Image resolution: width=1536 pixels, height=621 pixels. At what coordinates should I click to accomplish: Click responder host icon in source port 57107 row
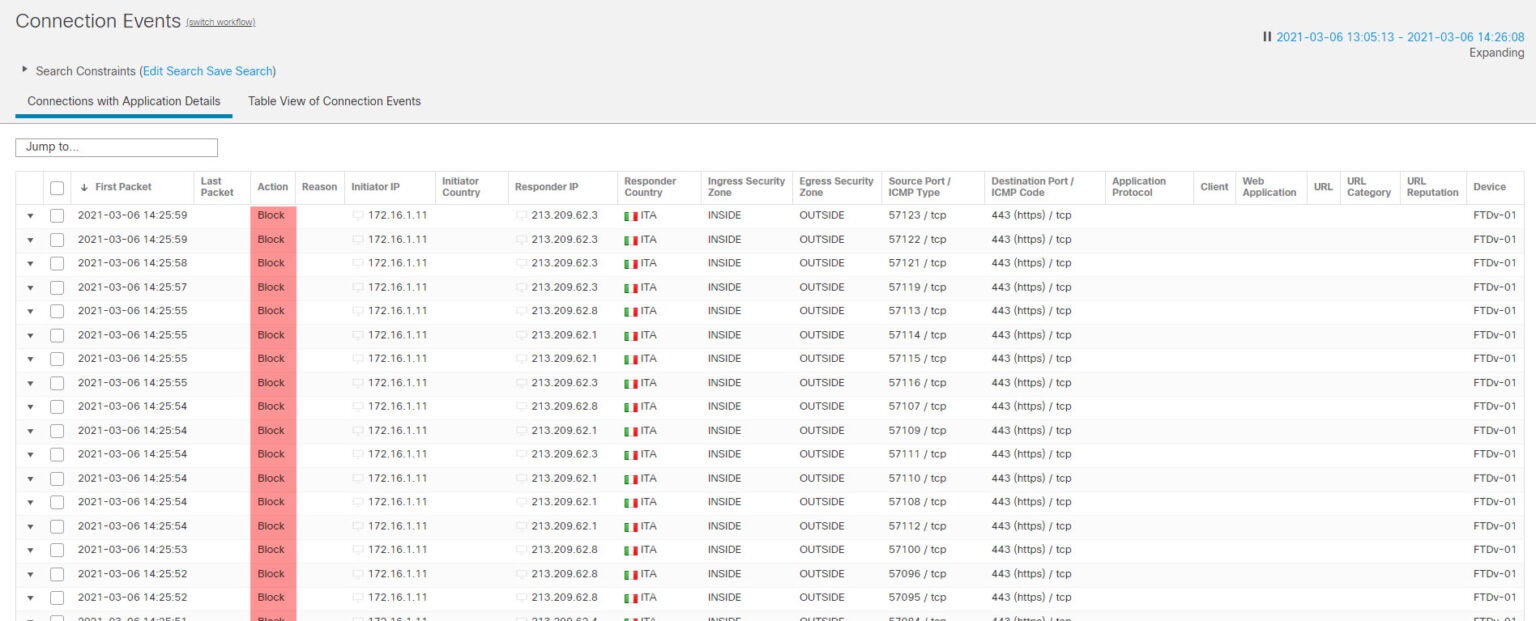click(x=521, y=406)
